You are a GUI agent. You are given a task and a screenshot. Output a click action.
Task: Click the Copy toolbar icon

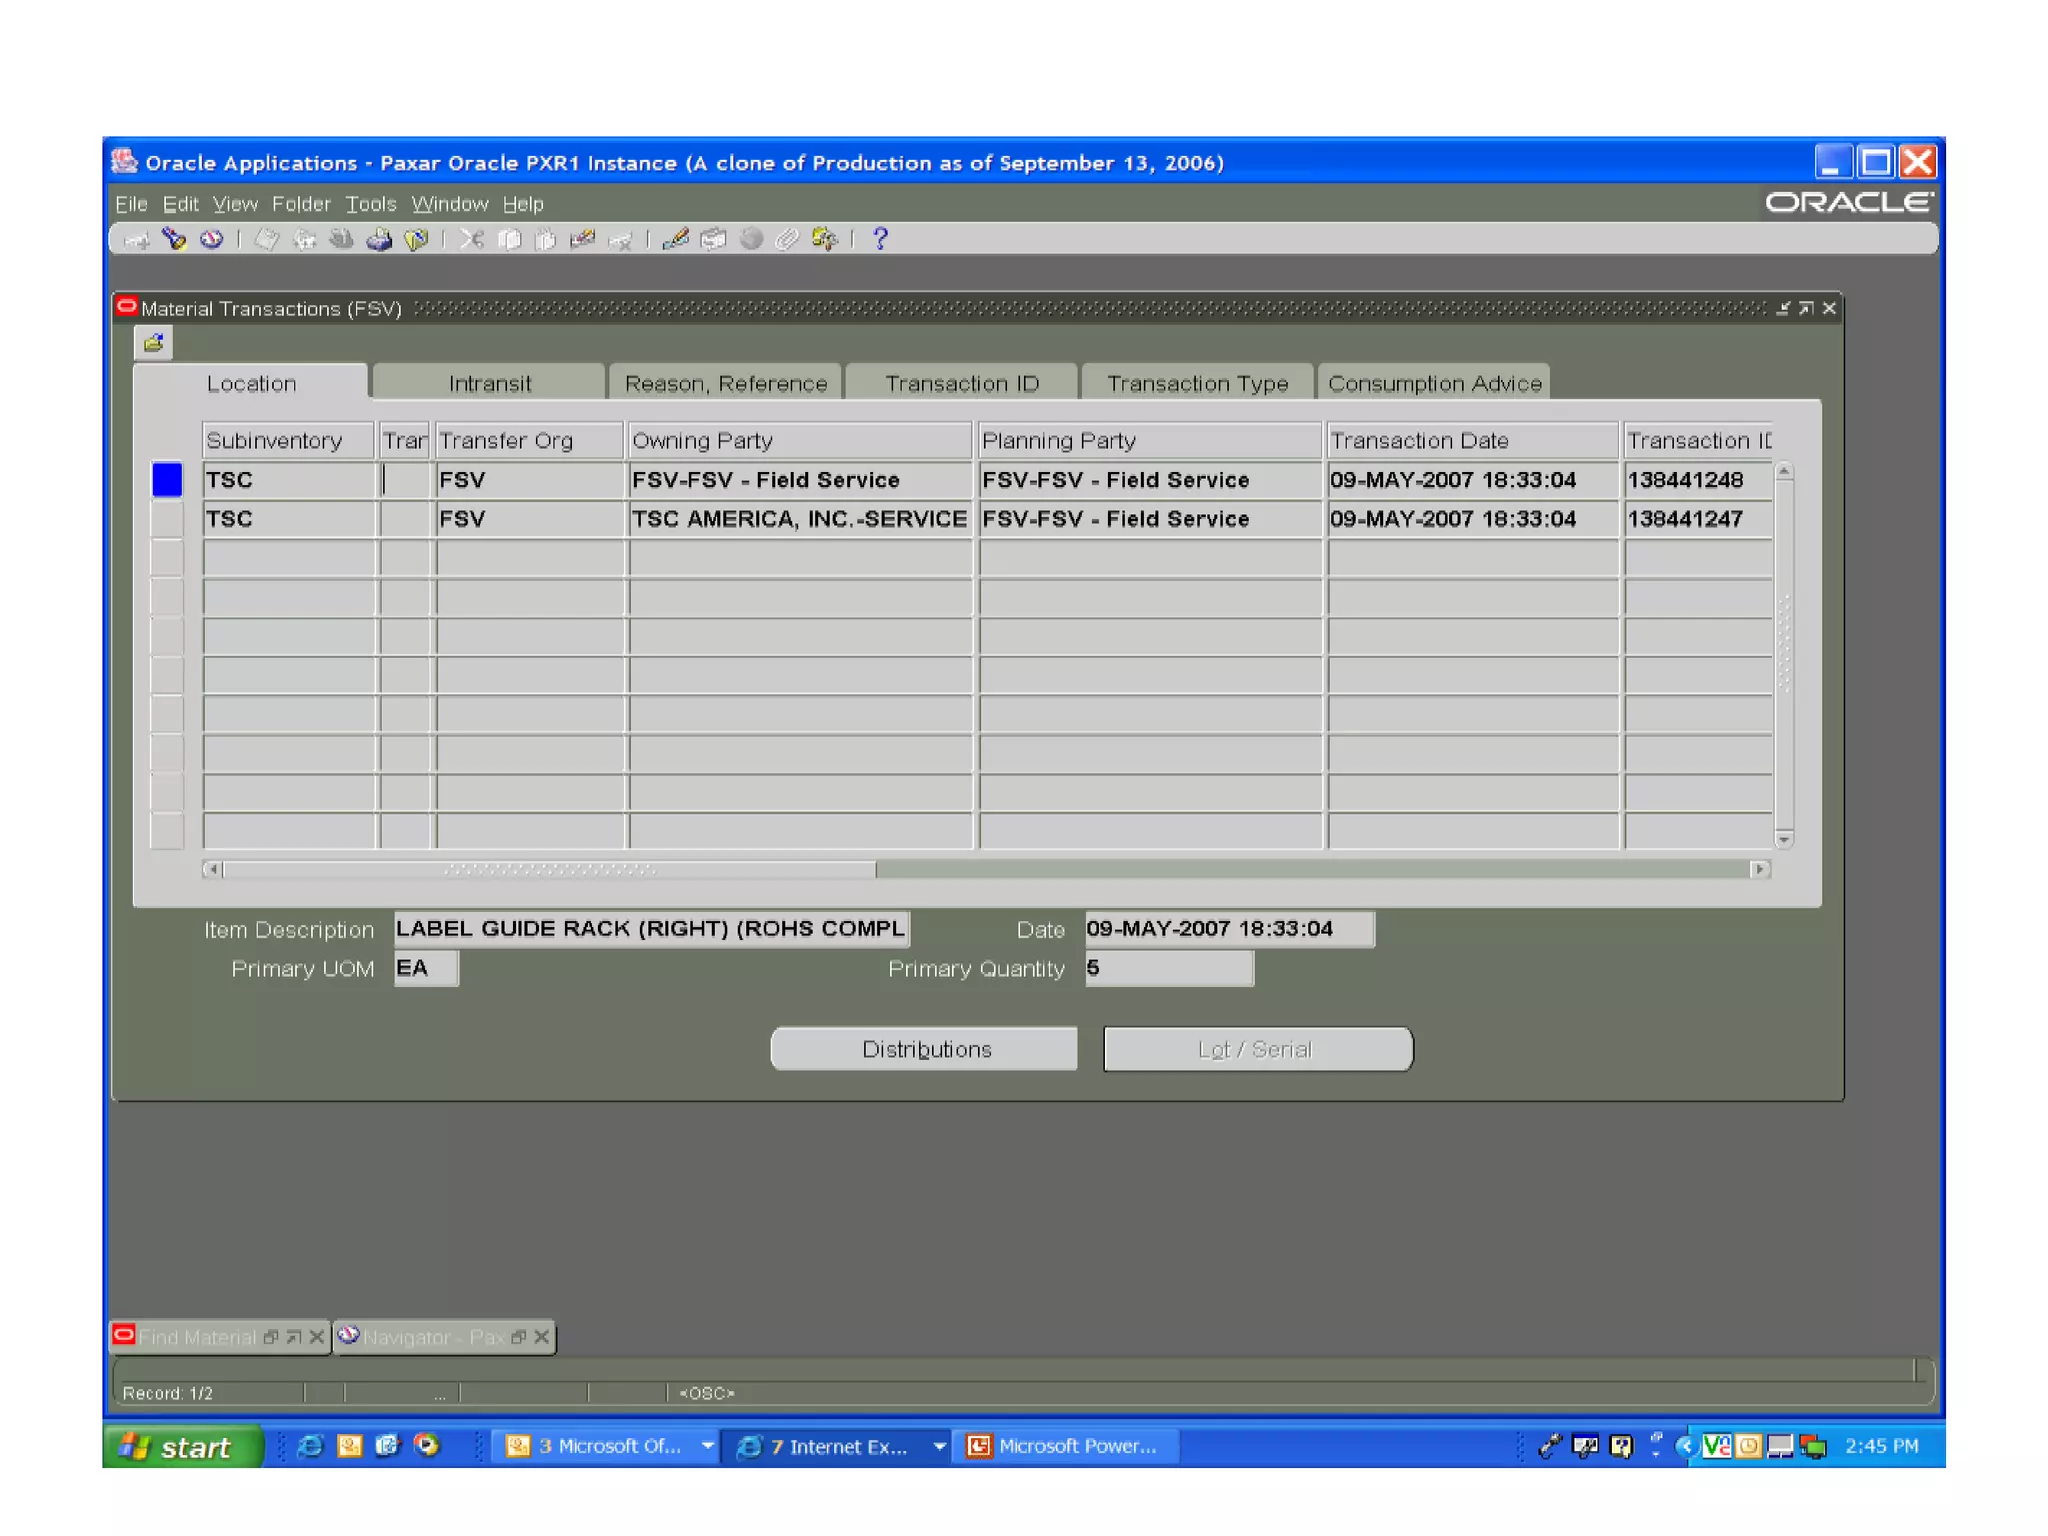pyautogui.click(x=509, y=240)
